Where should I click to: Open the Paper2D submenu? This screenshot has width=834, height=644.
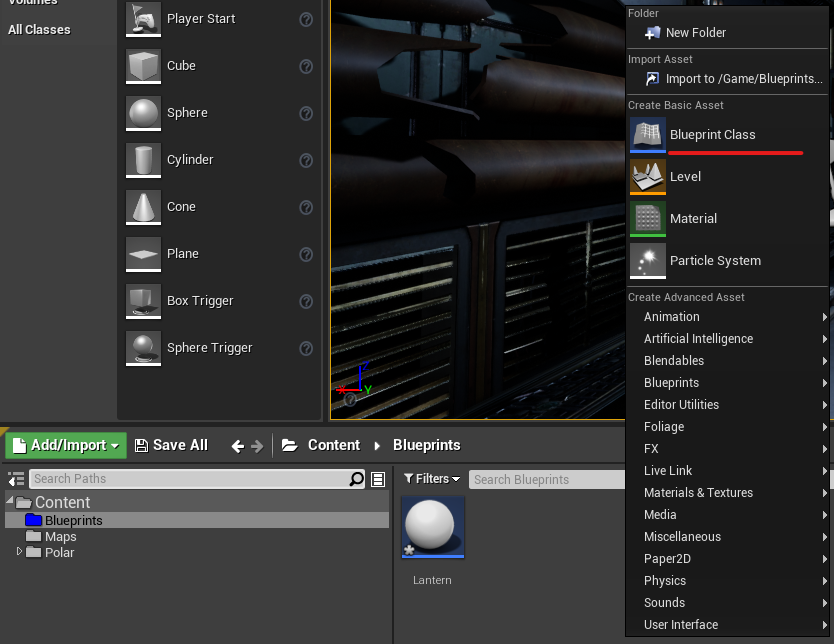727,559
